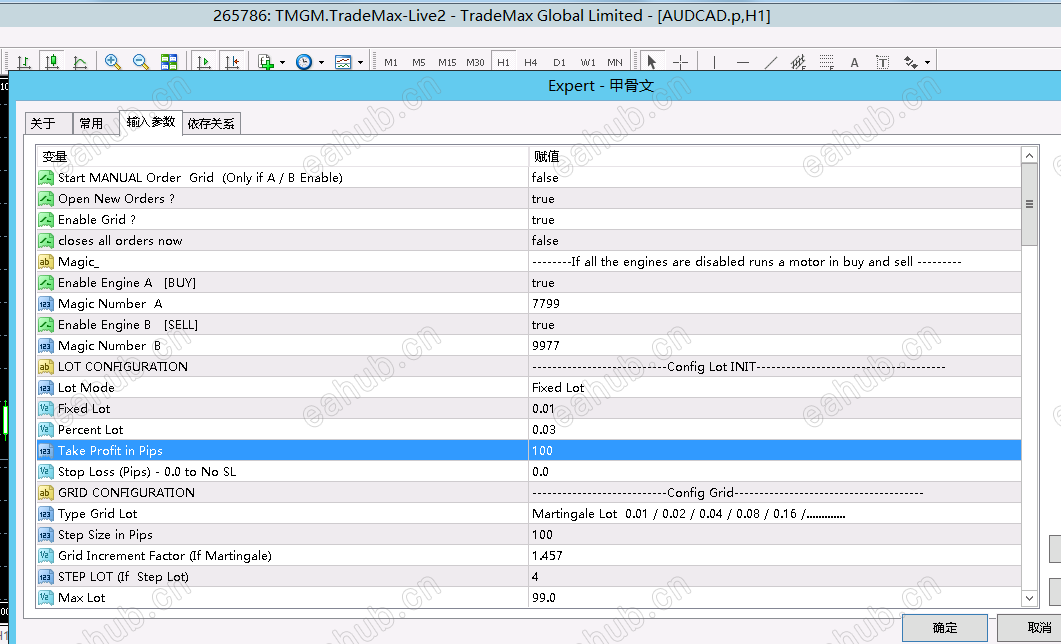1061x644 pixels.
Task: Select value of Start MANUAL Order Grid
Action: [x=775, y=177]
